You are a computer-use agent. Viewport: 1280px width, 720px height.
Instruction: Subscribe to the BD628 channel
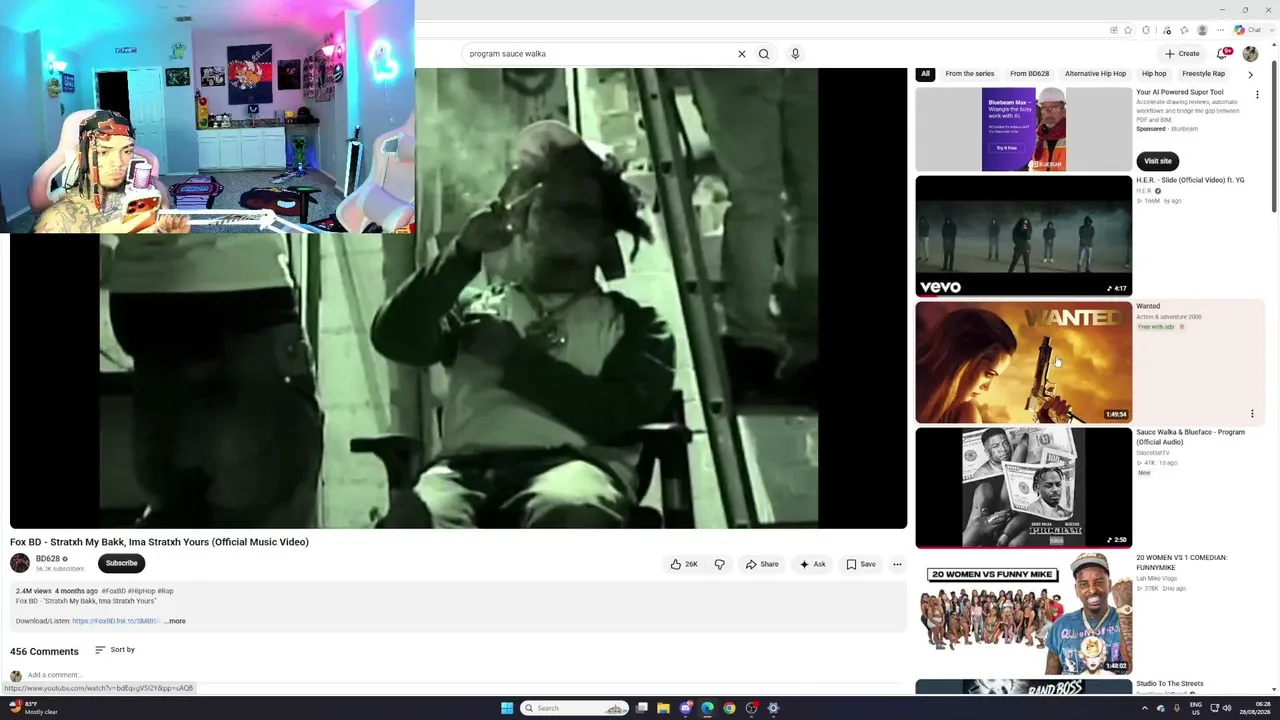[121, 563]
